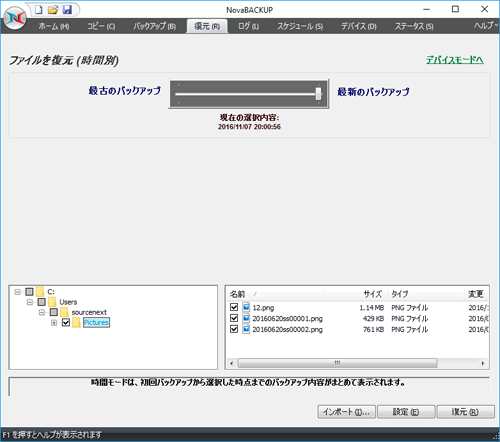The width and height of the screenshot is (500, 442).
Task: Select the 復元 (R) tab
Action: [207, 26]
